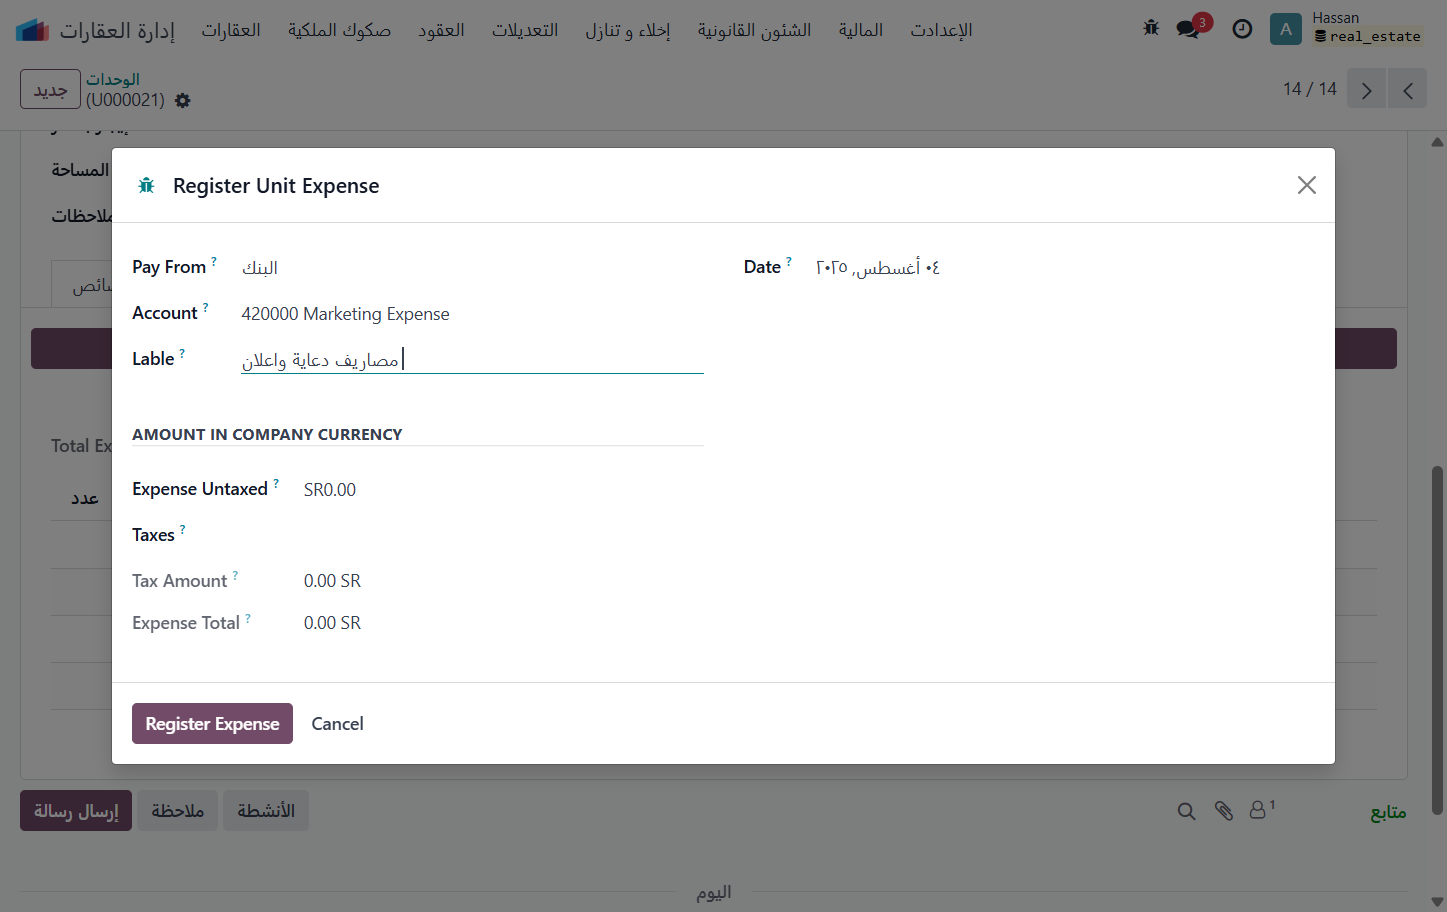Open the العقود menu
Viewport: 1447px width, 912px height.
pos(441,30)
